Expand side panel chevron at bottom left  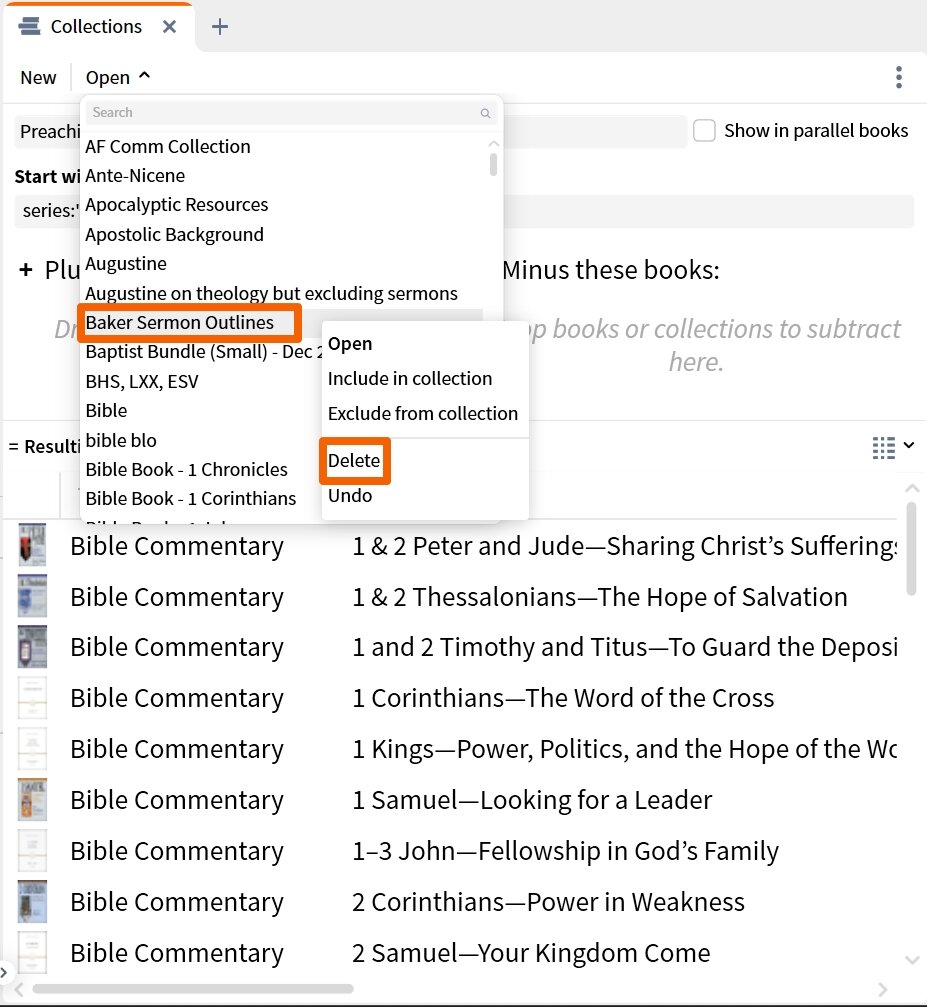4,972
